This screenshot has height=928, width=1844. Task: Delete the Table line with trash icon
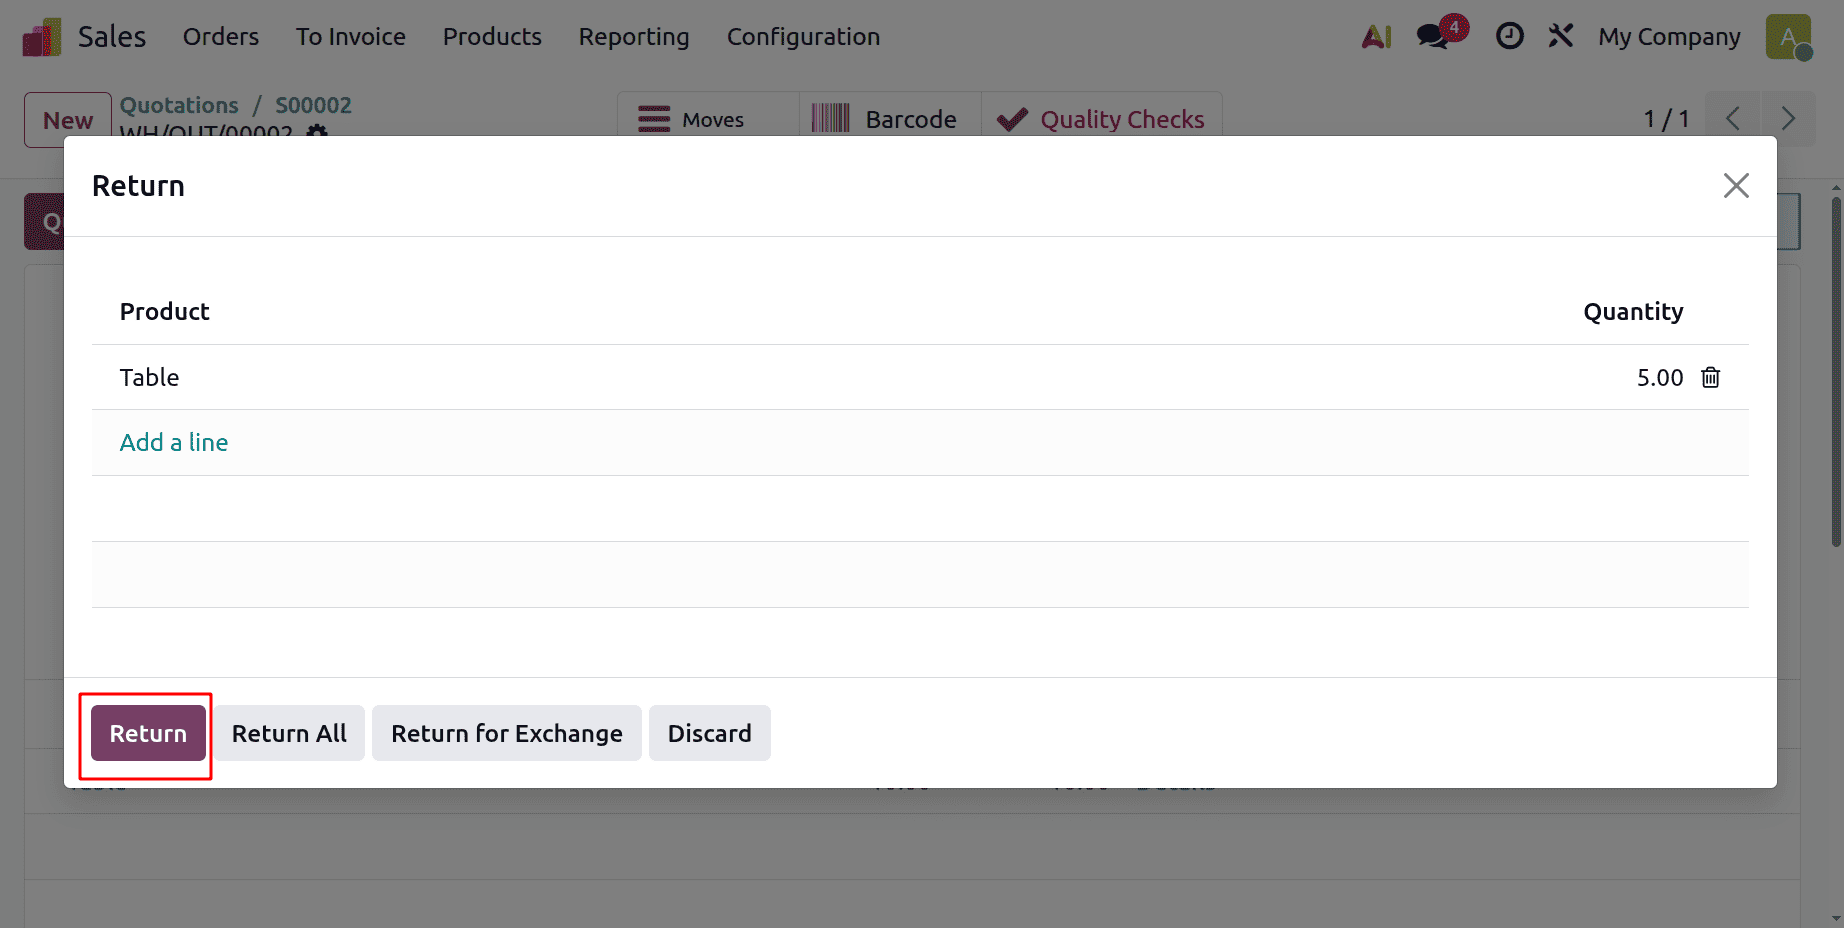point(1711,377)
